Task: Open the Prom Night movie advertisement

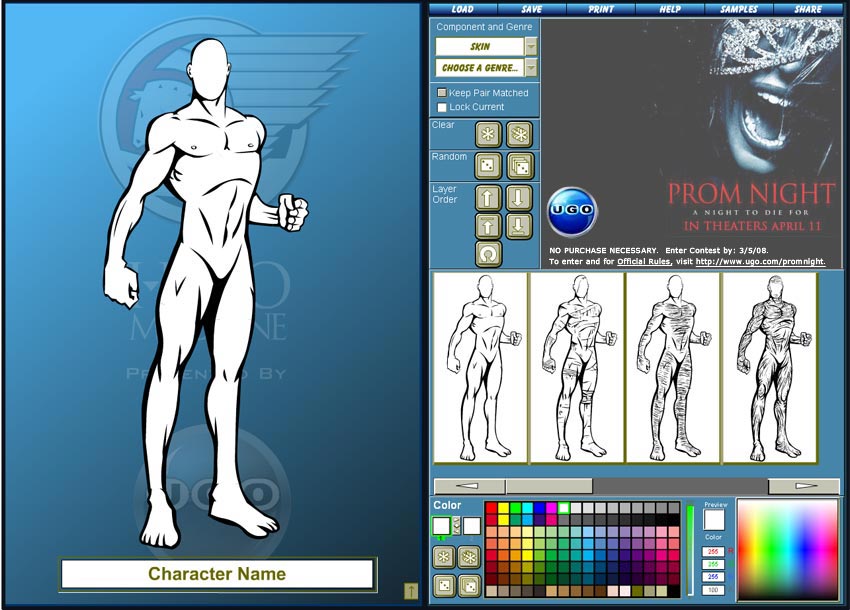Action: [692, 143]
